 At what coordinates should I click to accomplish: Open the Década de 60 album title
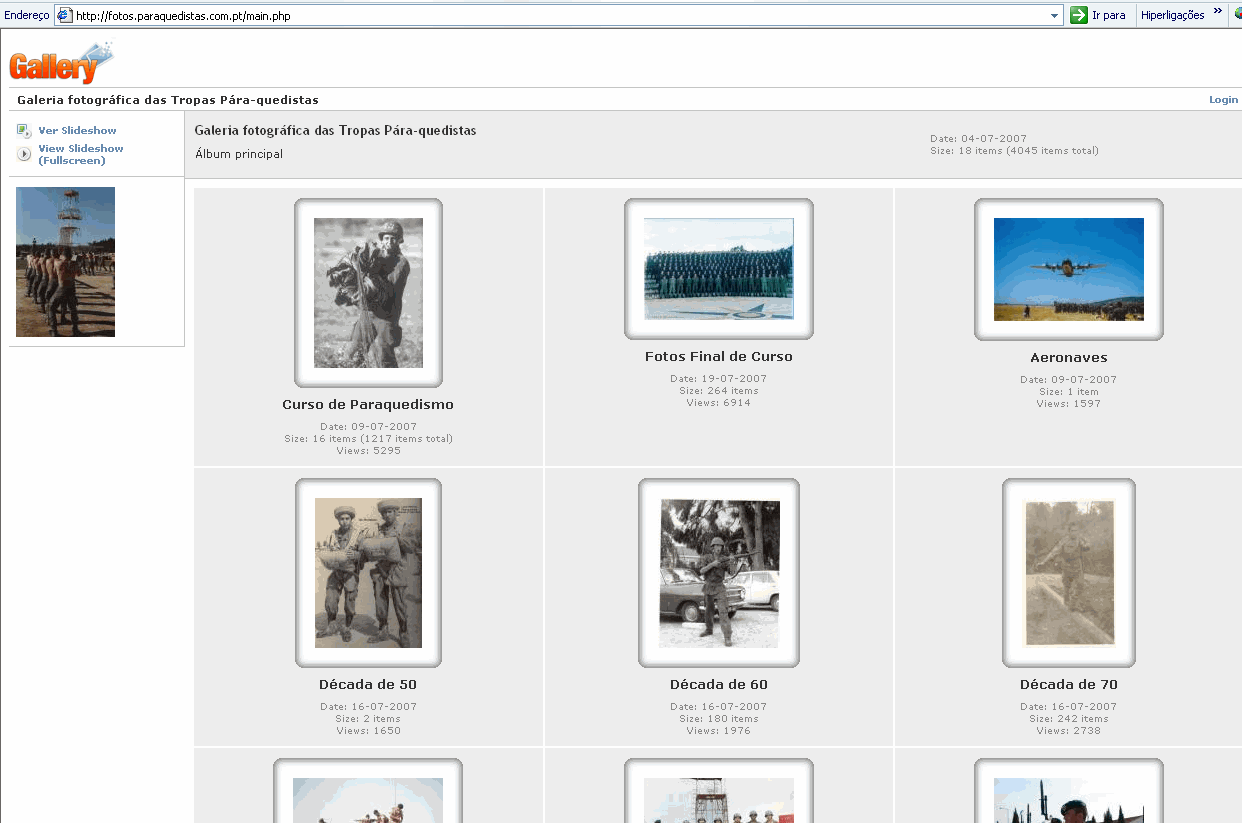719,685
